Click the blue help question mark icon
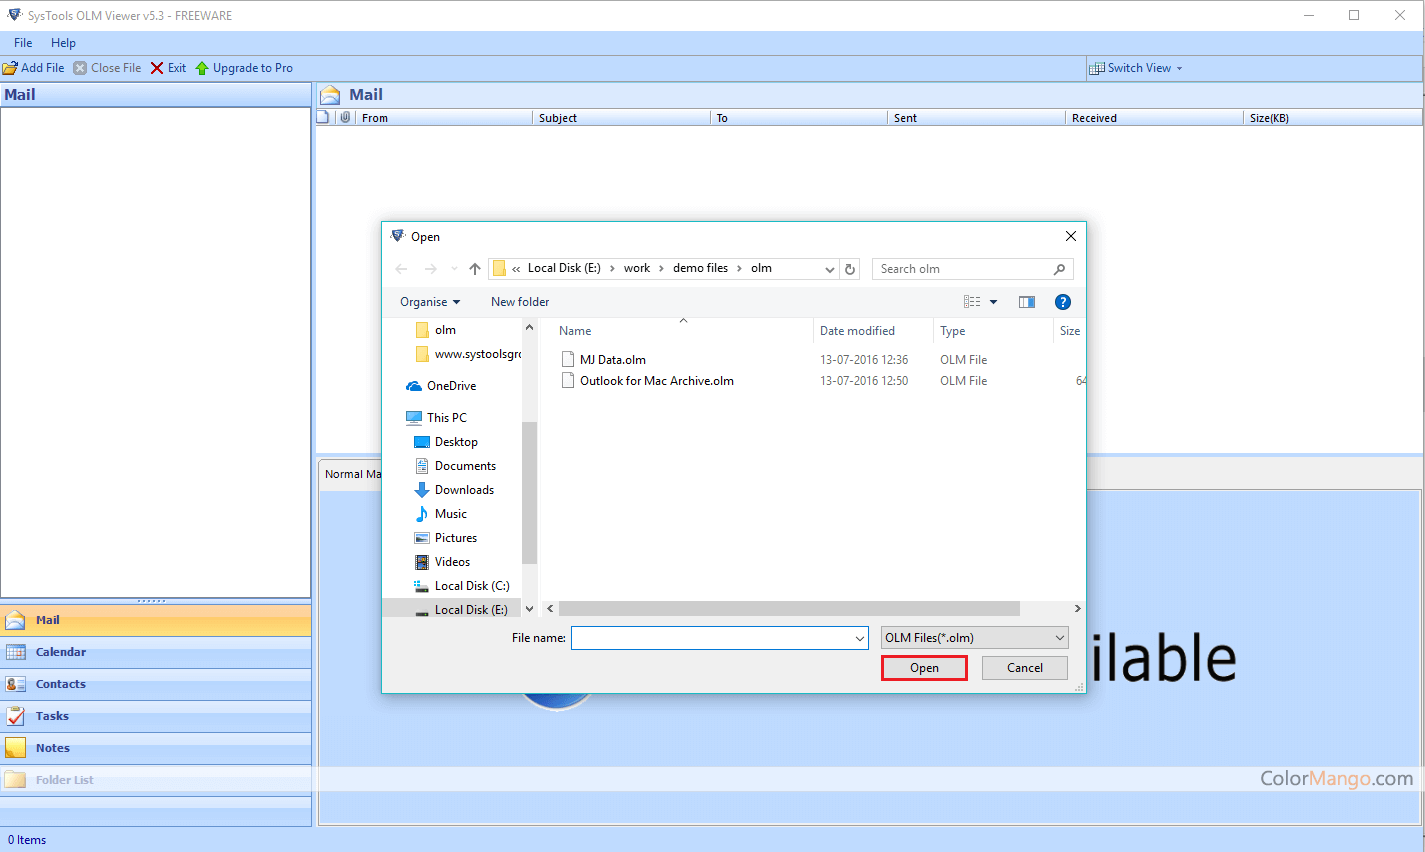1425x852 pixels. pos(1063,302)
